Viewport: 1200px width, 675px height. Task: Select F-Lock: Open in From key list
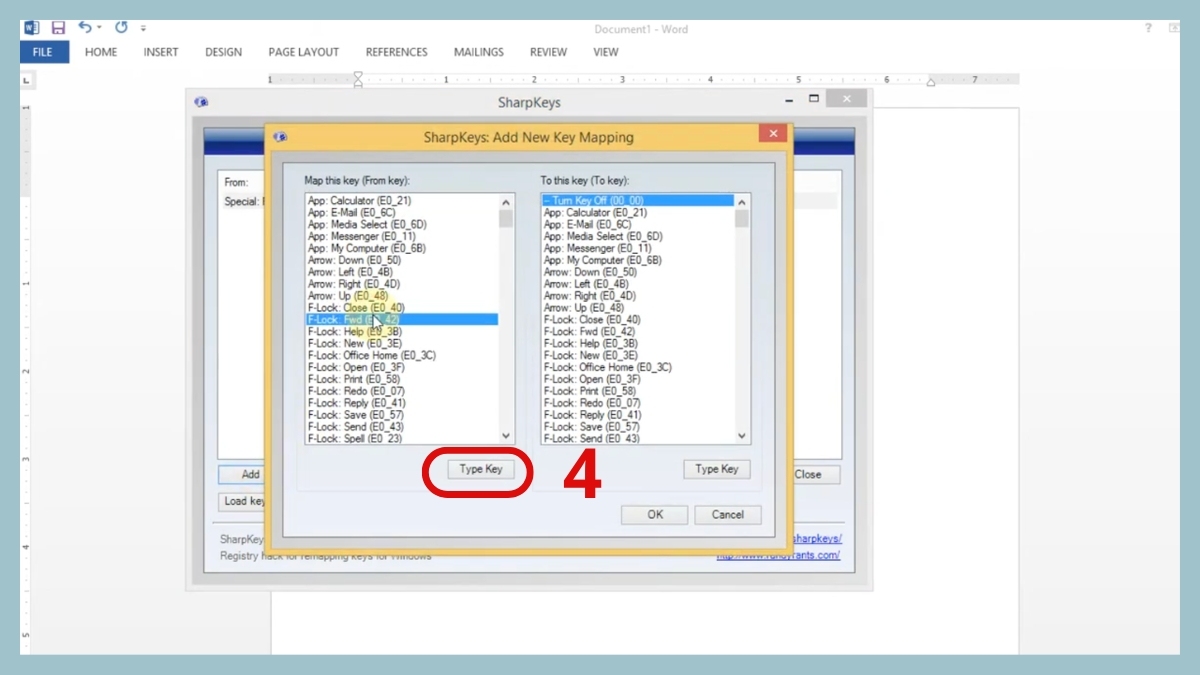point(402,367)
